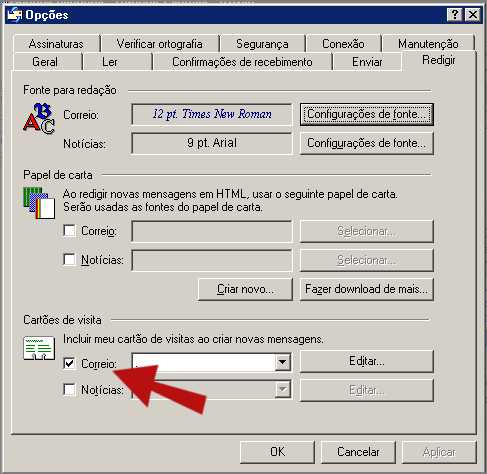Expand the Correio business card dropdown
The height and width of the screenshot is (474, 487).
[x=282, y=362]
